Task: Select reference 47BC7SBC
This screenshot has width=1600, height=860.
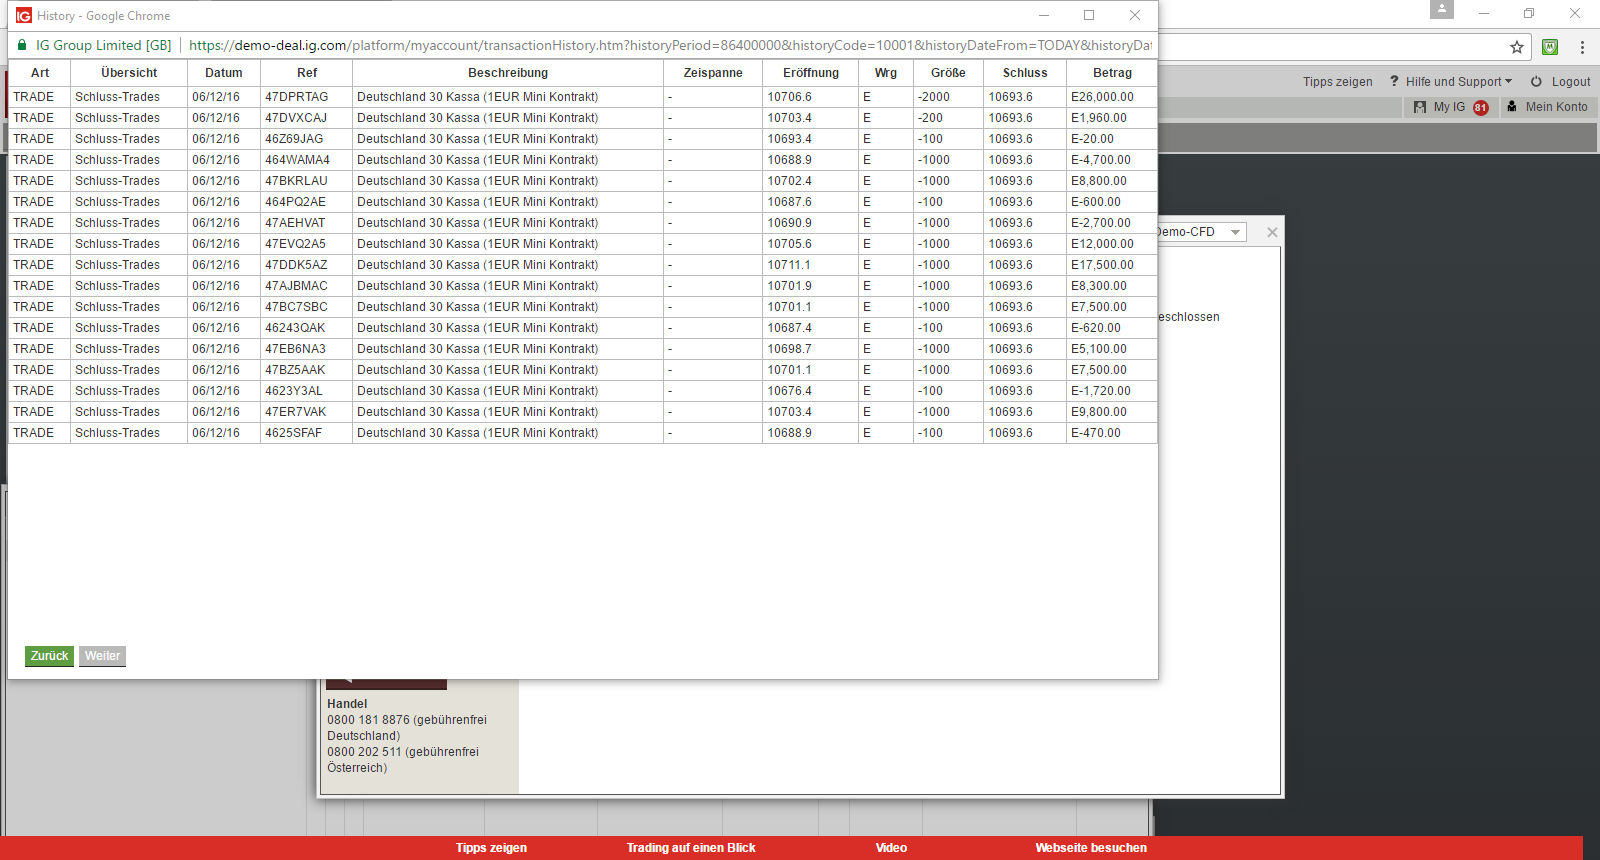Action: (296, 307)
